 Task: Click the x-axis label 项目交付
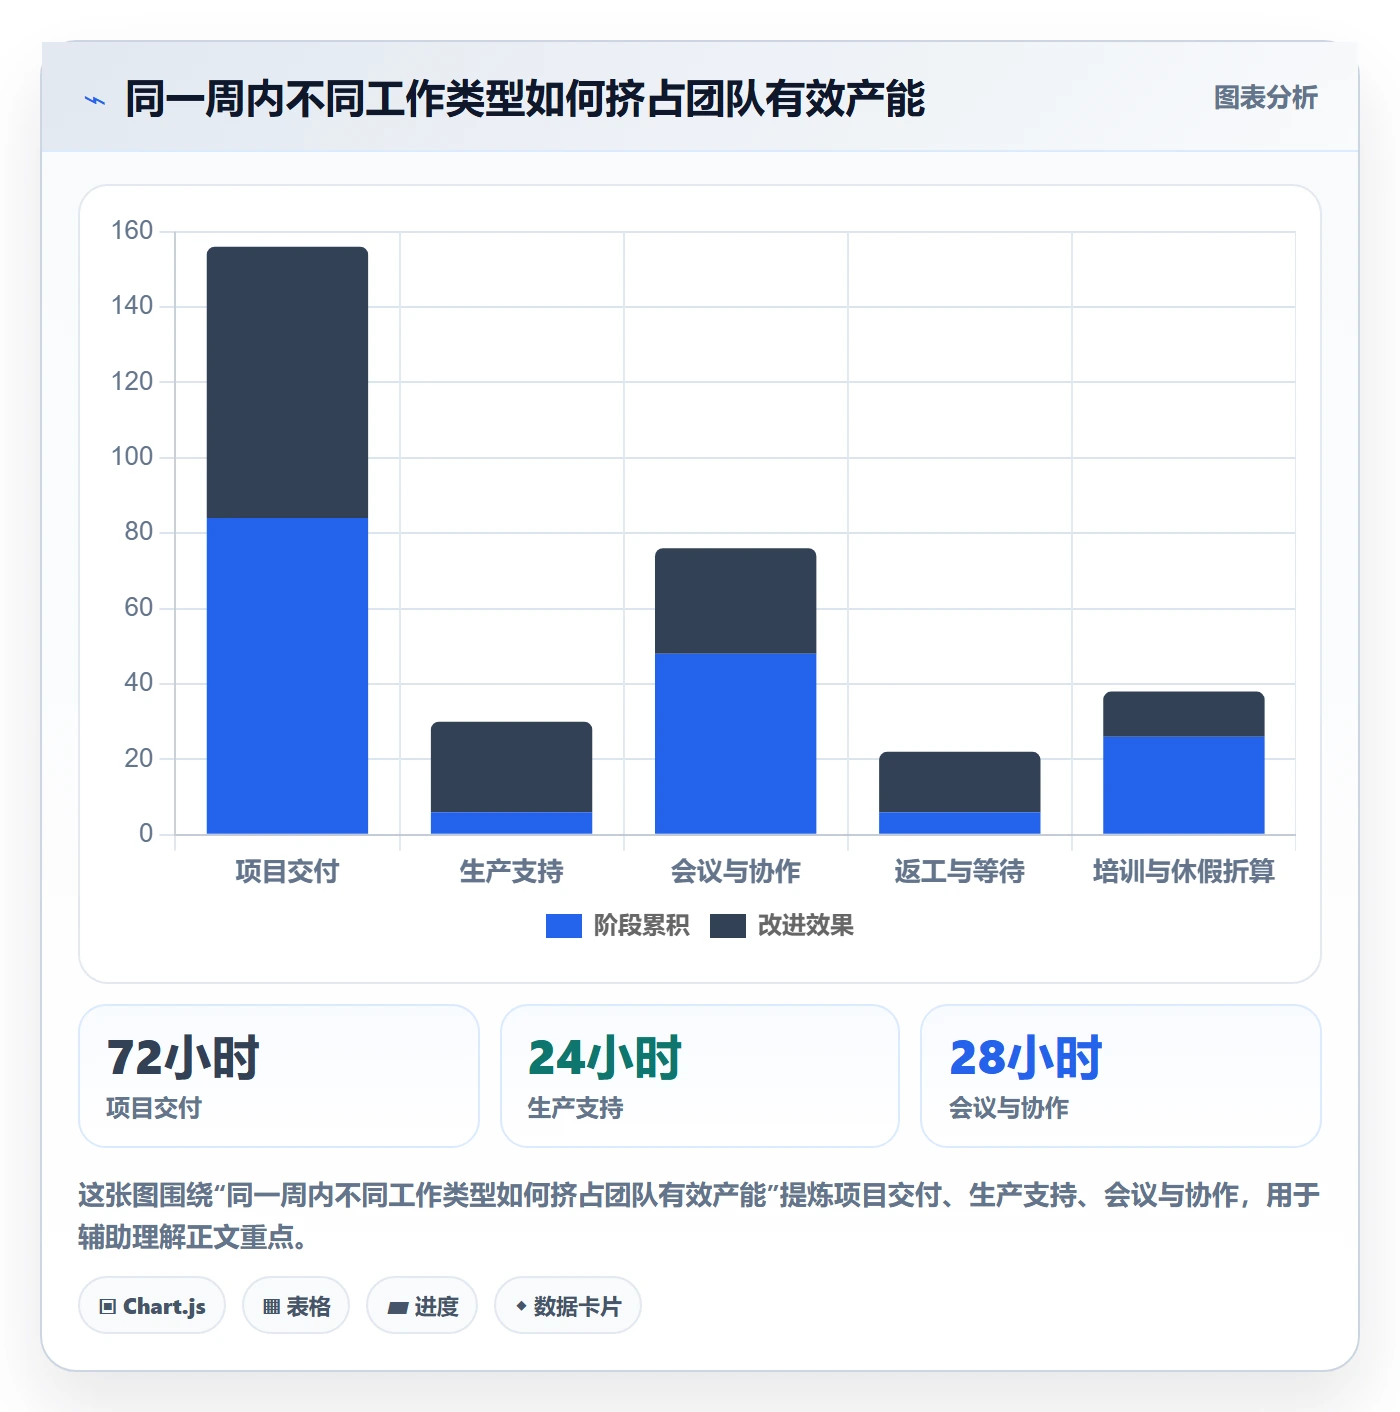point(287,872)
